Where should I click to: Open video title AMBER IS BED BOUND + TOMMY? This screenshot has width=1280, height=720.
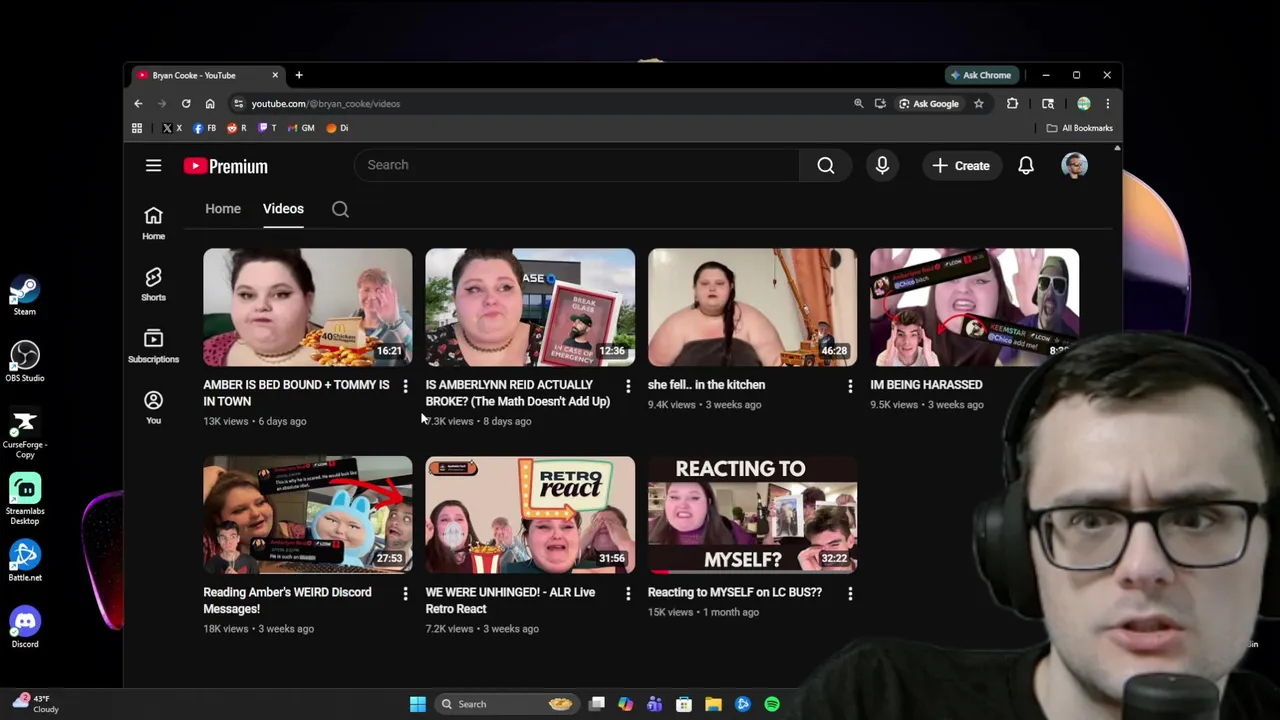296,393
